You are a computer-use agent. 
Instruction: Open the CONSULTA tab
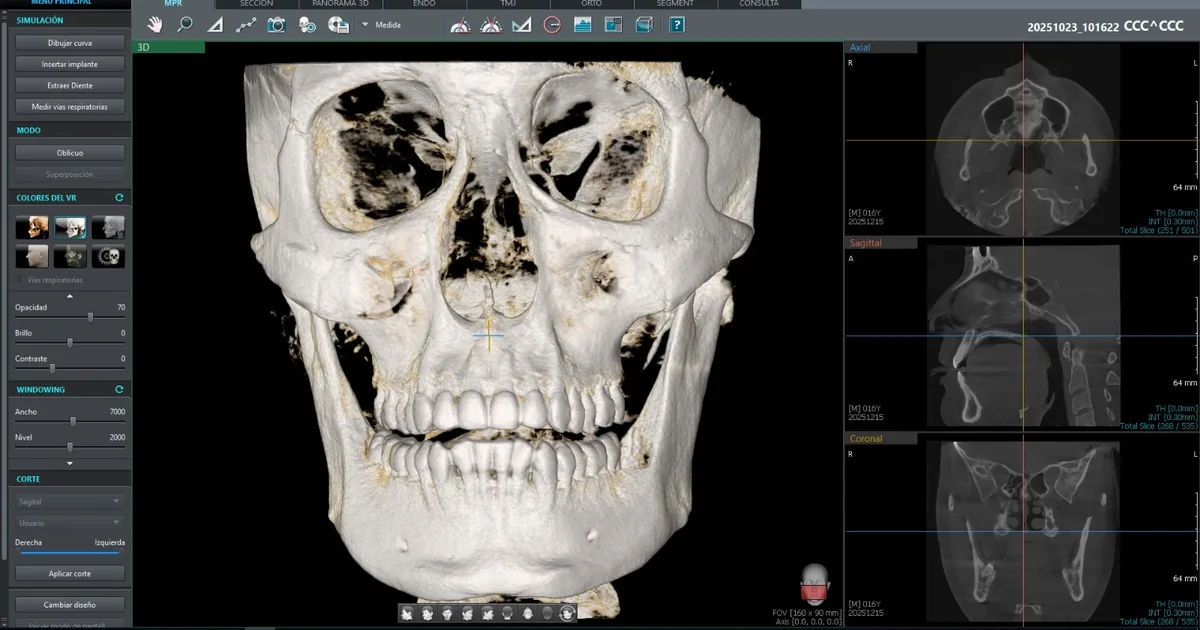[x=760, y=4]
